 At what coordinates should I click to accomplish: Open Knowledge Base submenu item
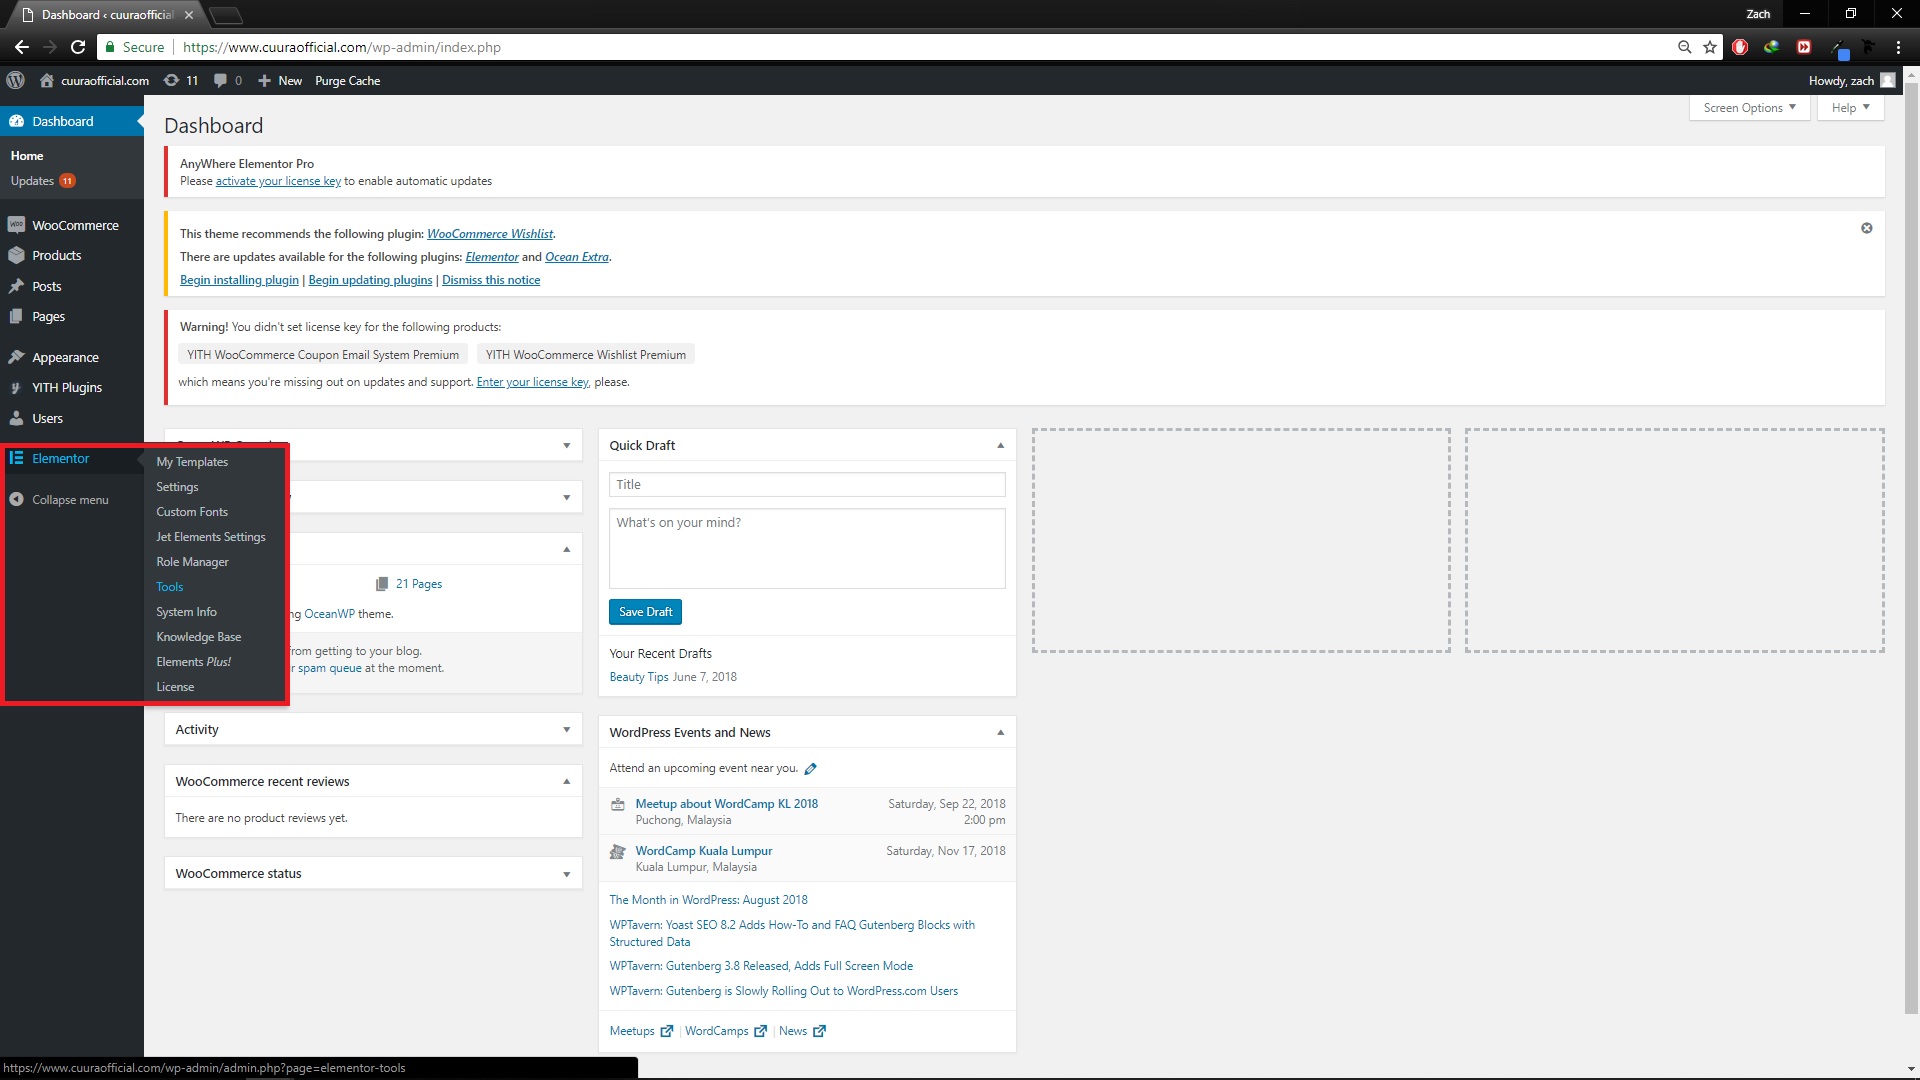pyautogui.click(x=198, y=637)
